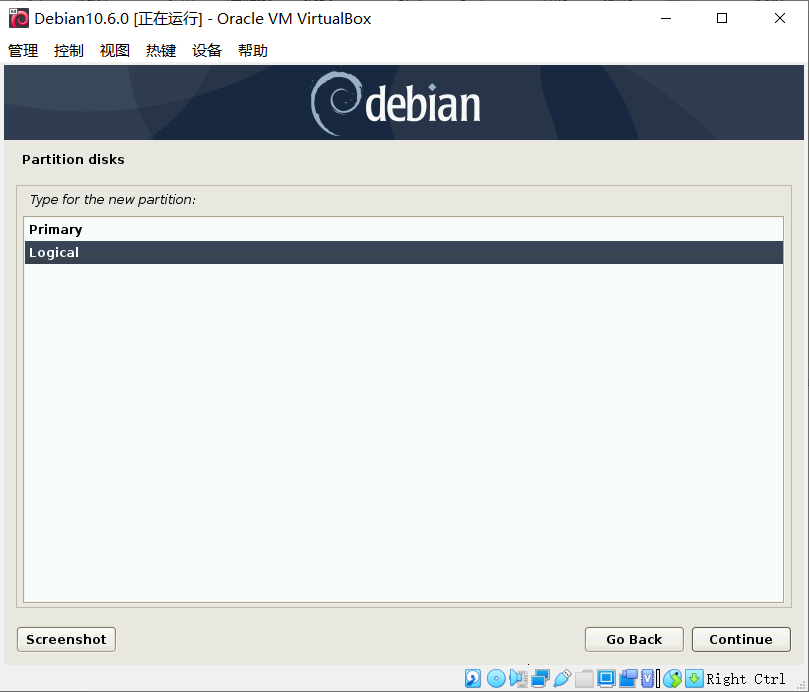Screen dimensions: 809x692
Task: Open the 设备 menu
Action: (206, 50)
